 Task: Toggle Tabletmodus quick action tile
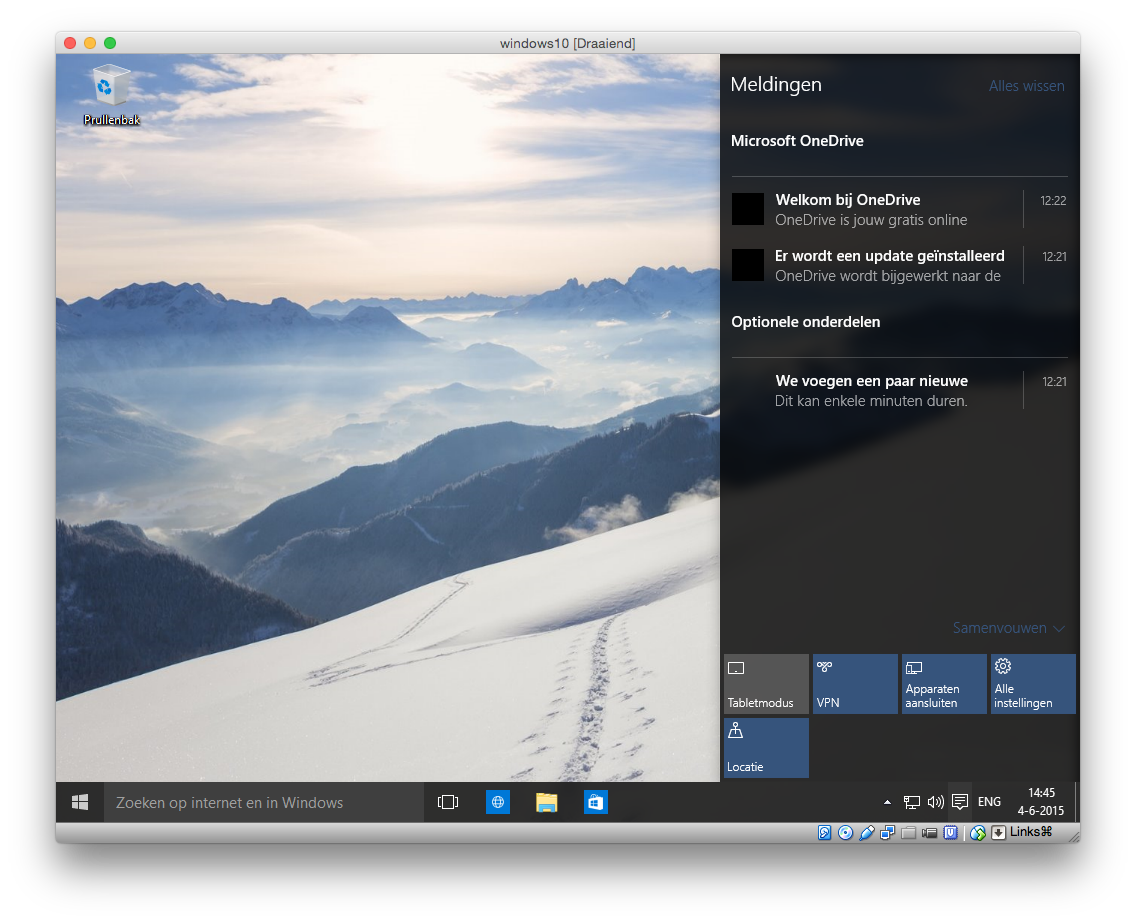click(x=766, y=684)
